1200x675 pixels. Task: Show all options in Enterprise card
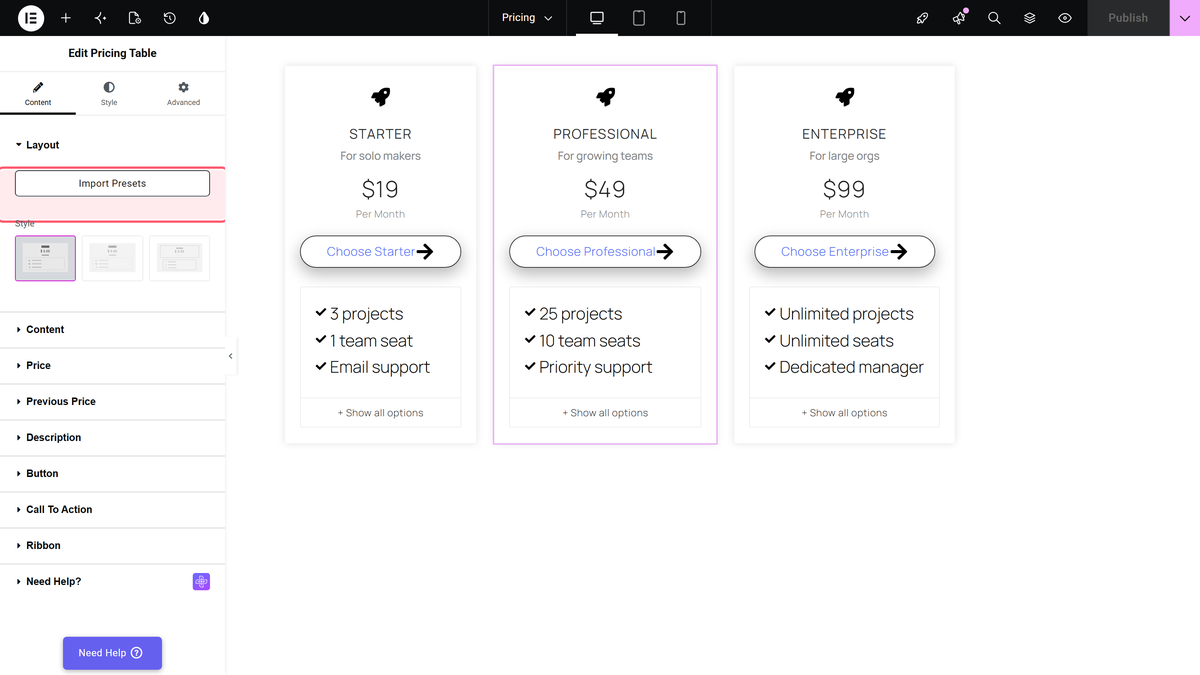[x=845, y=413]
